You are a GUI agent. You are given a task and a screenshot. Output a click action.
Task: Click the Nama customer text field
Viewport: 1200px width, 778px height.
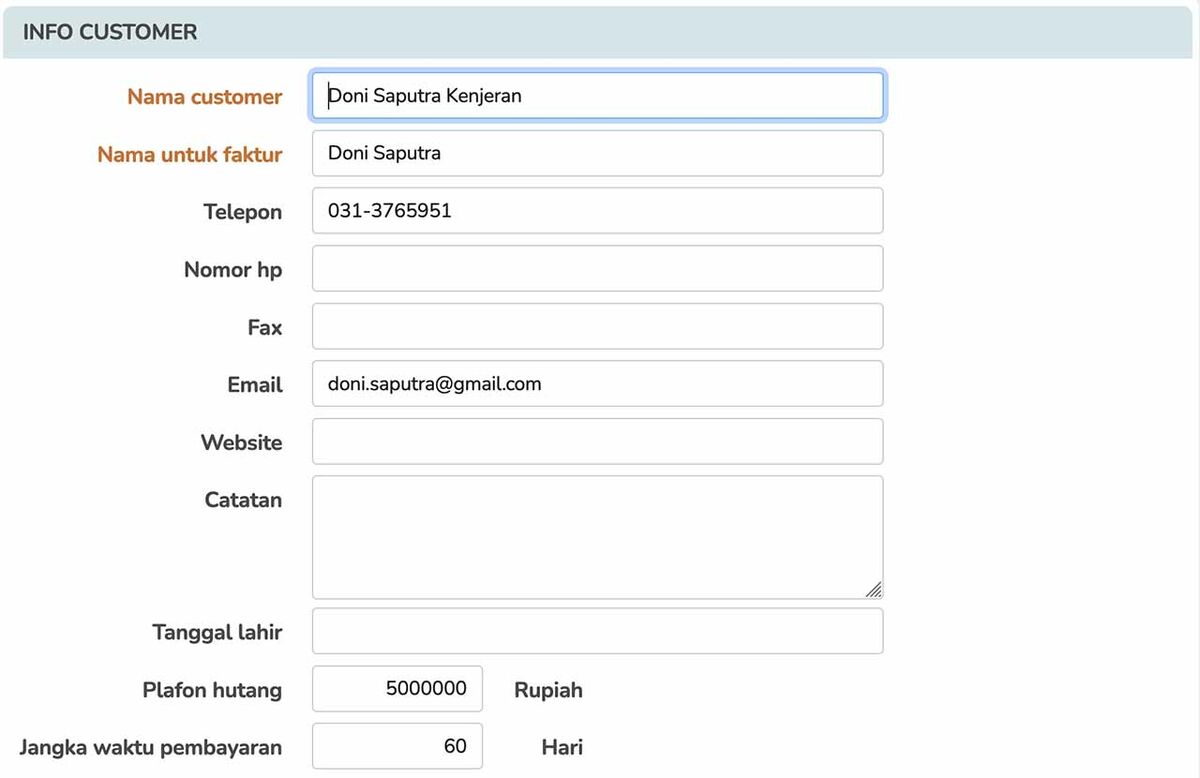coord(597,96)
